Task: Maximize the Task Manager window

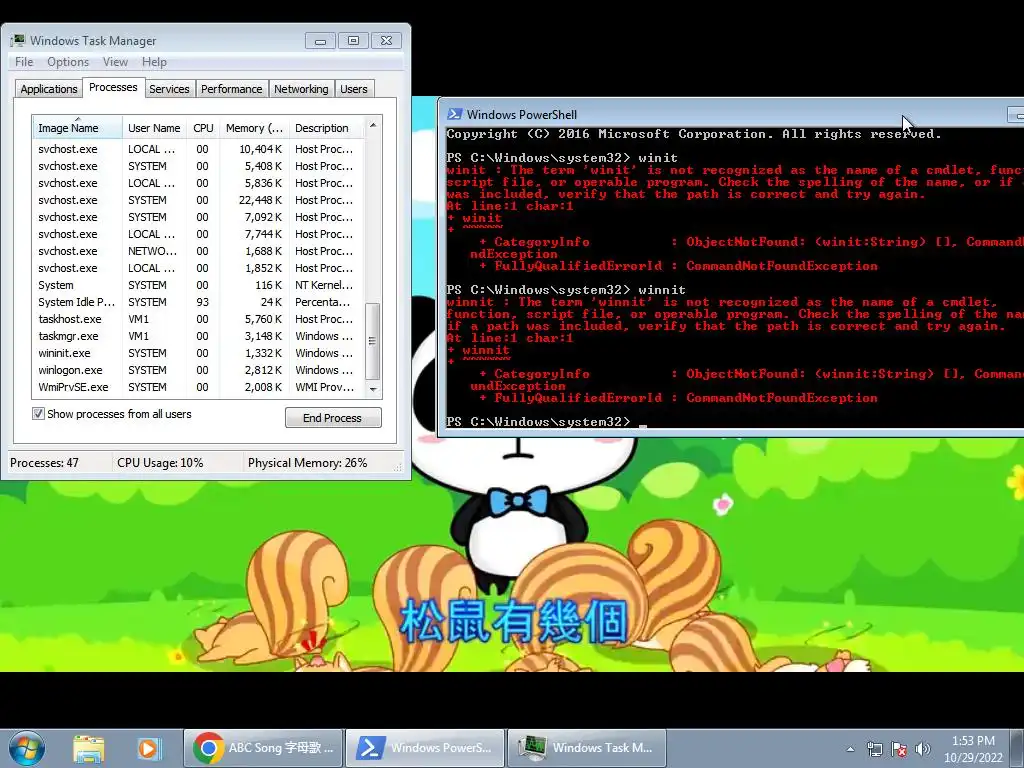Action: tap(353, 40)
